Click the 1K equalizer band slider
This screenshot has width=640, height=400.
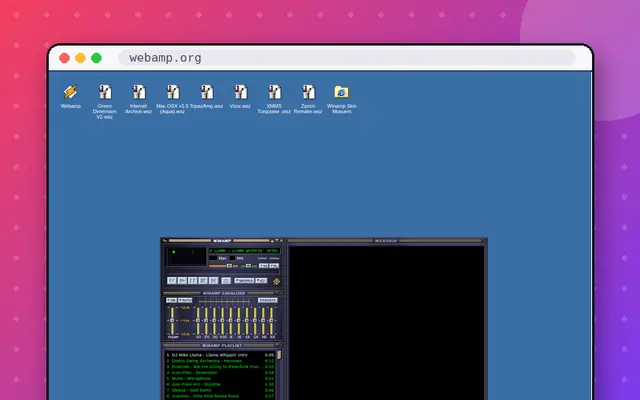pos(231,321)
